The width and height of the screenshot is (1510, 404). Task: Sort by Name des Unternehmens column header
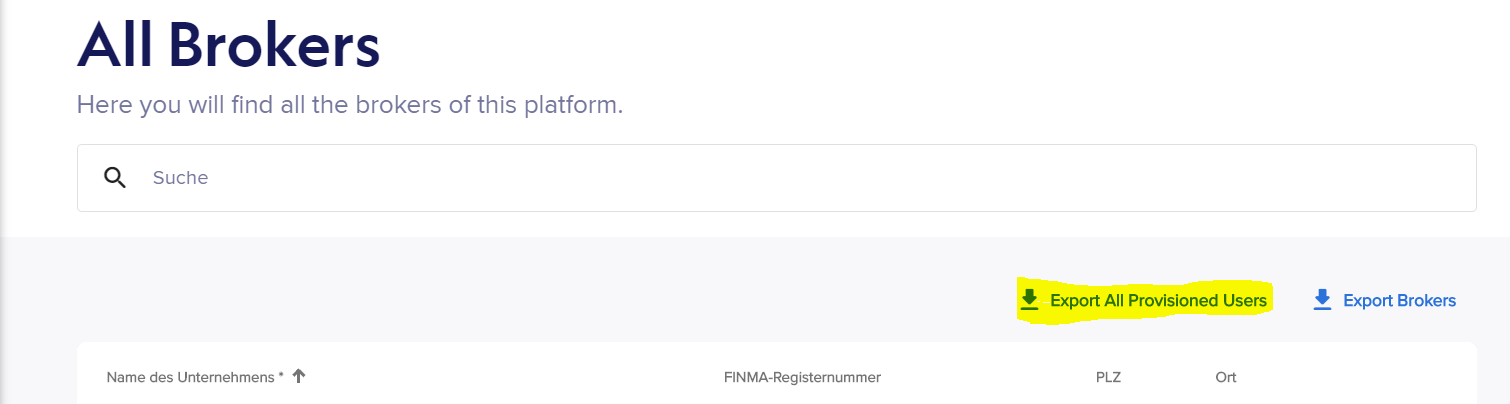[x=195, y=378]
